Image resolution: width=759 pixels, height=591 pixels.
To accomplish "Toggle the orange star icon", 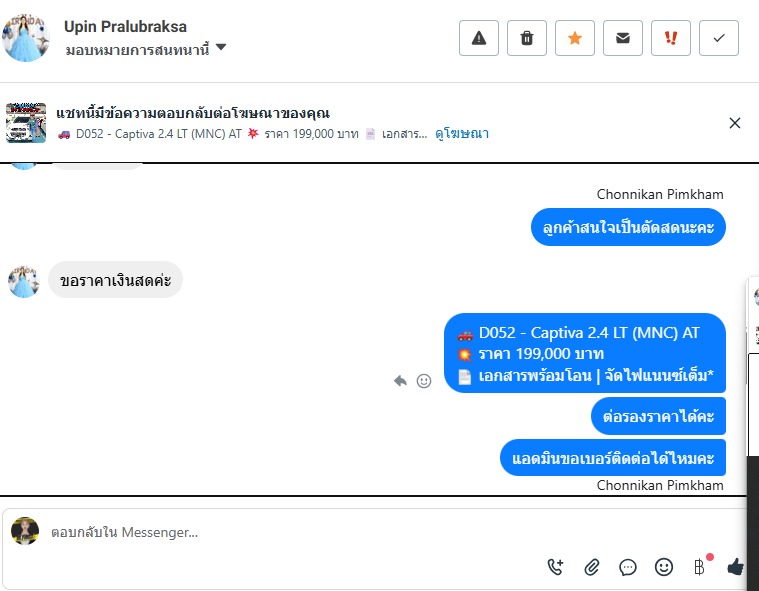I will 575,38.
